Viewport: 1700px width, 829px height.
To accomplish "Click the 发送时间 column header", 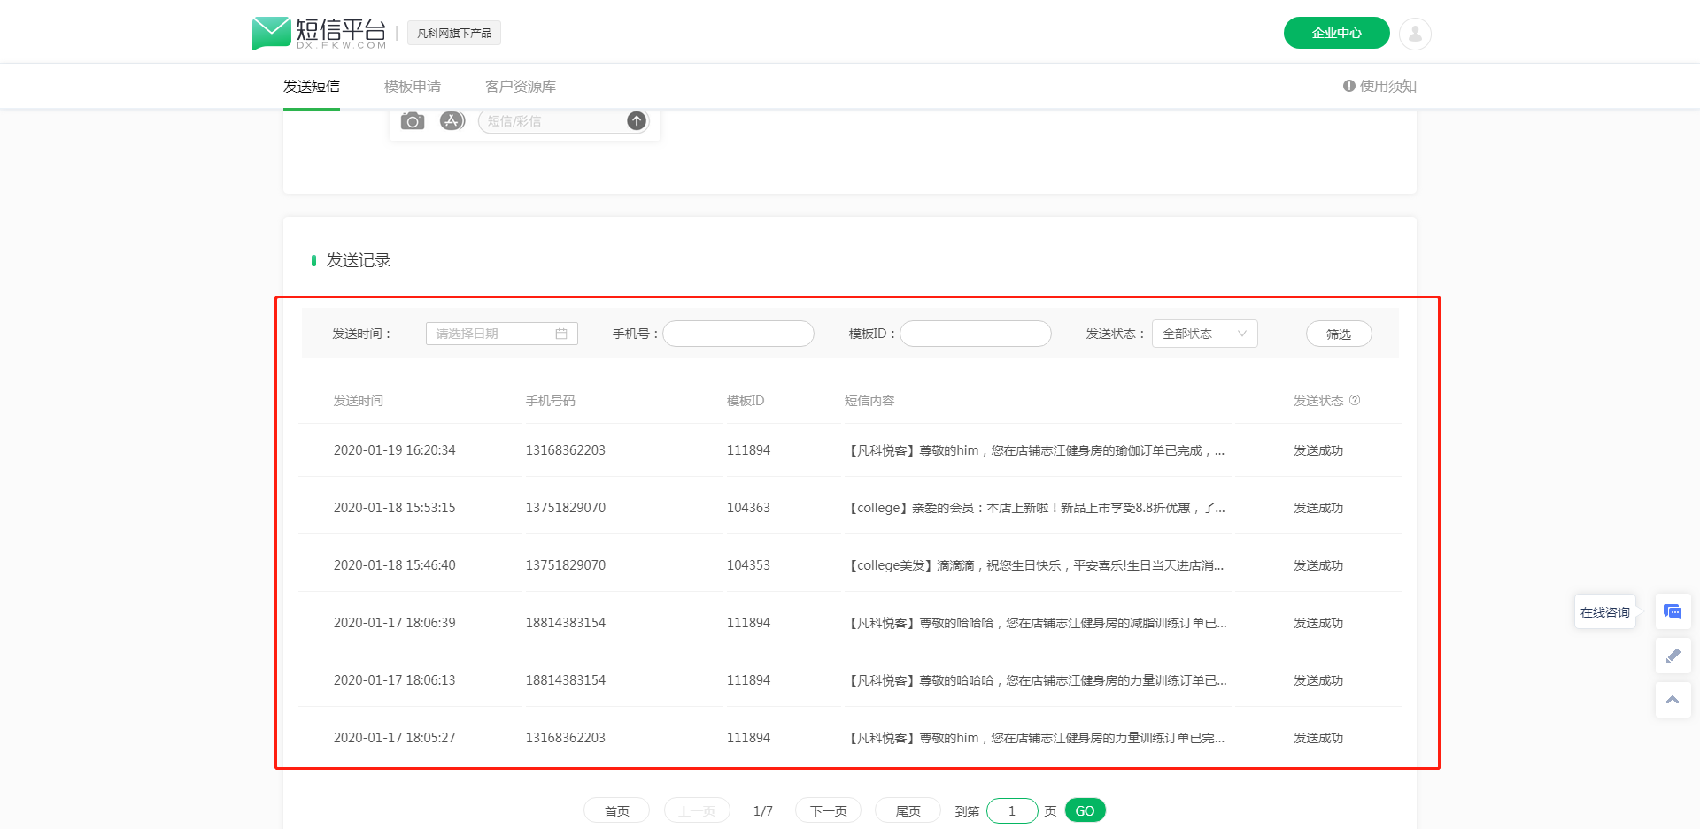I will coord(358,400).
